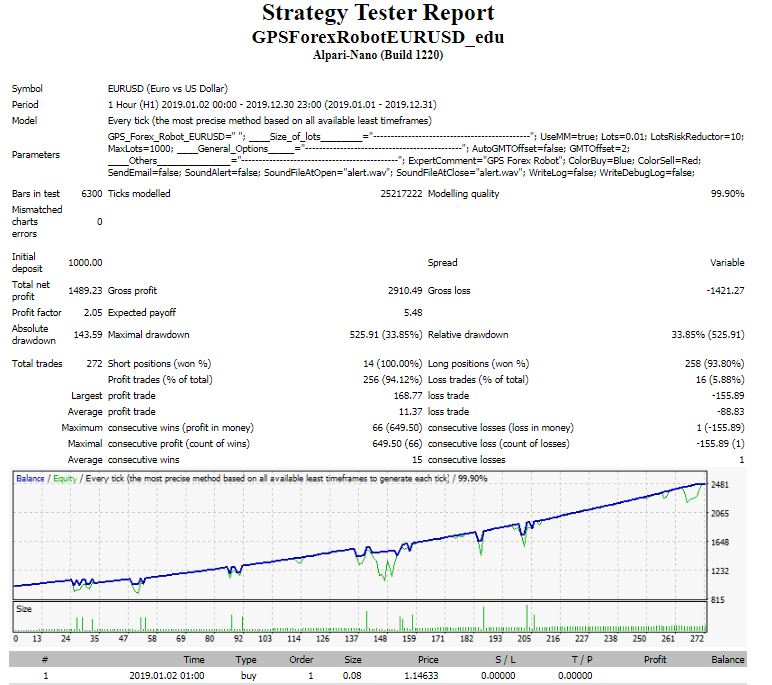Click the Equity legend label in chart
Viewport: 772px width, 685px height.
[x=65, y=479]
